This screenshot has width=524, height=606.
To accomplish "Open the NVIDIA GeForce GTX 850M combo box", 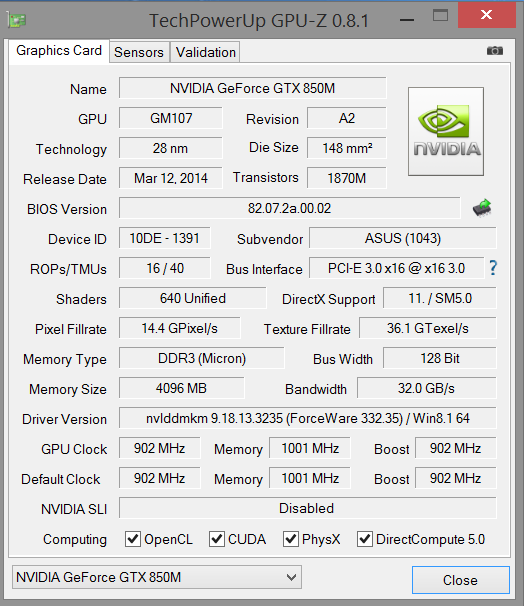I will tap(157, 577).
